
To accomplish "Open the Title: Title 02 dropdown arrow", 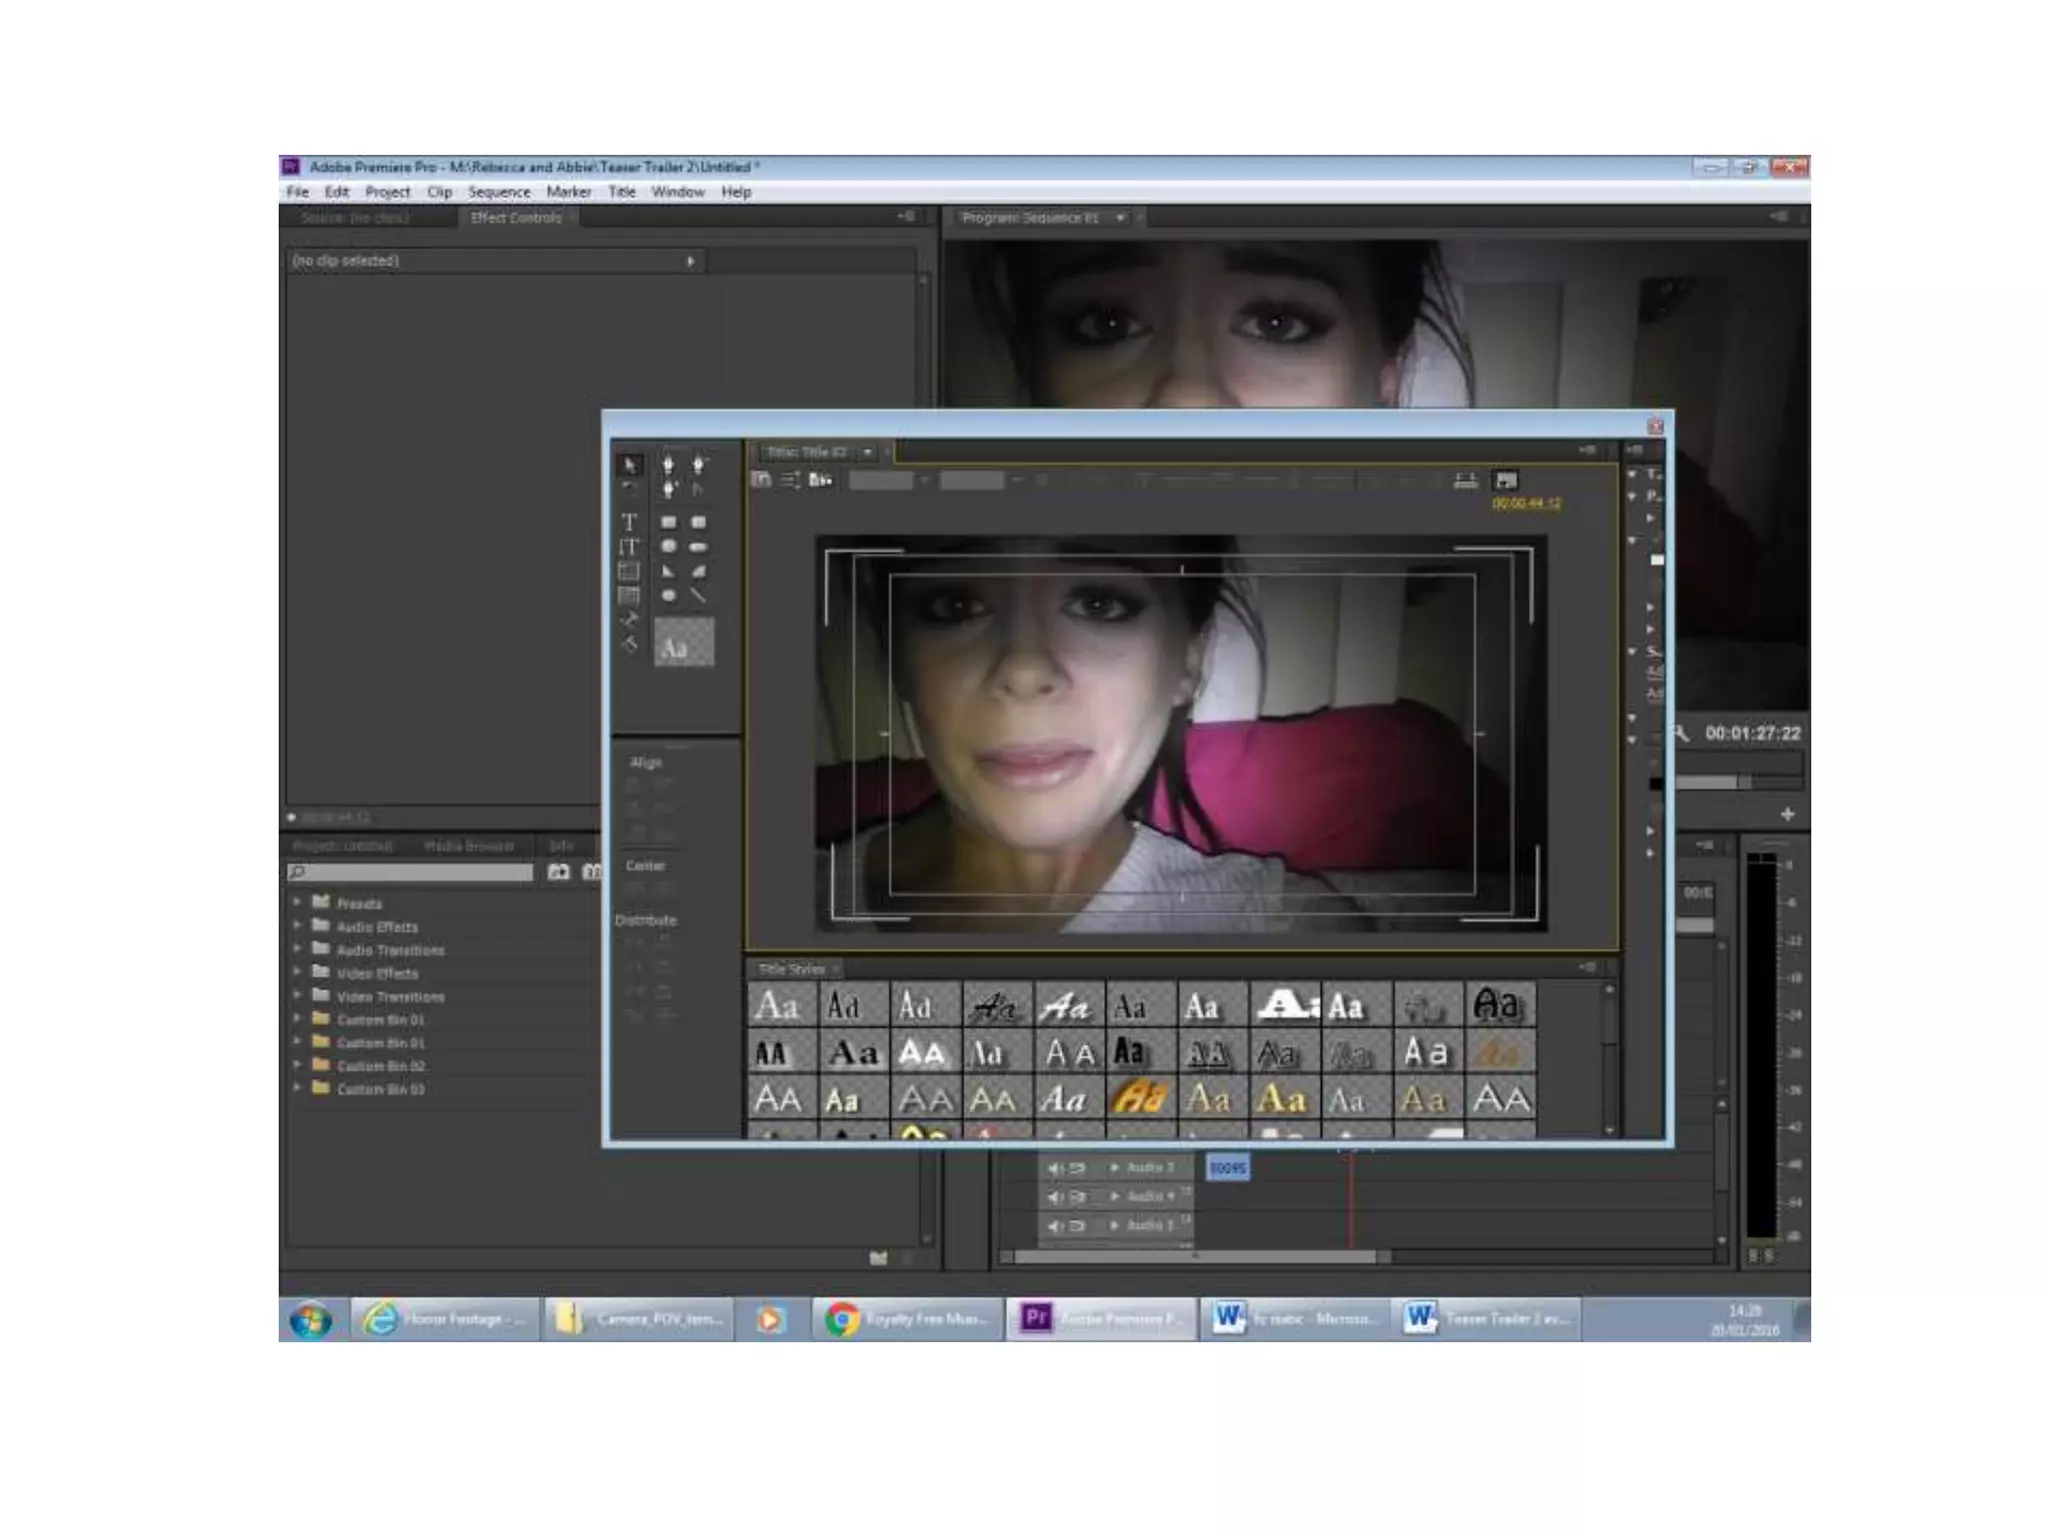I will (x=867, y=452).
